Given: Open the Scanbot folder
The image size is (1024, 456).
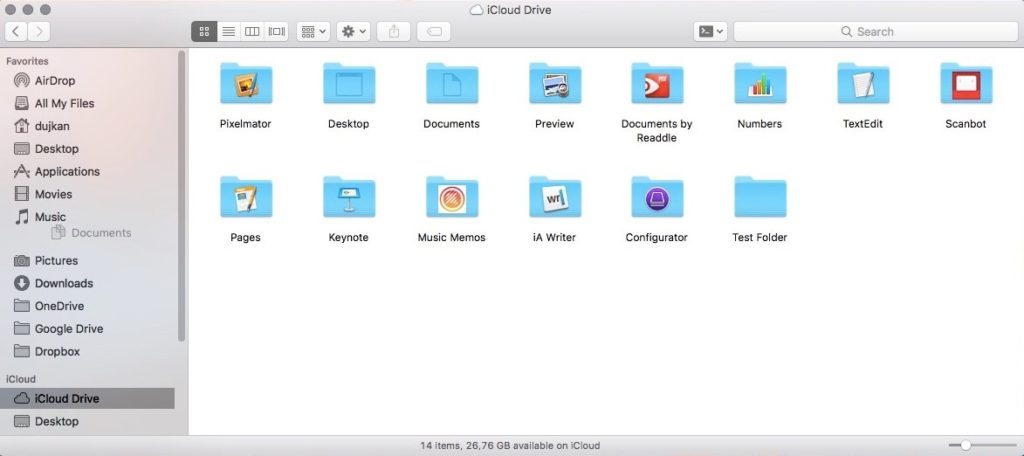Looking at the screenshot, I should pyautogui.click(x=966, y=84).
